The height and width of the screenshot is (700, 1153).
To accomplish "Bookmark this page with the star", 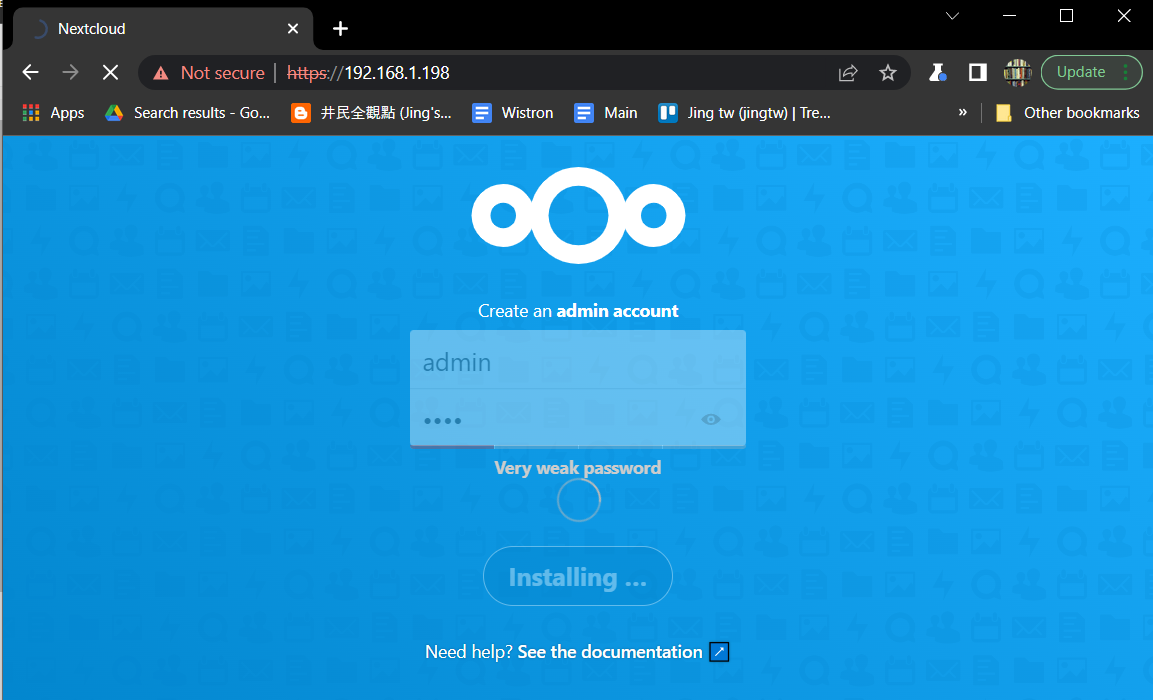I will 888,73.
